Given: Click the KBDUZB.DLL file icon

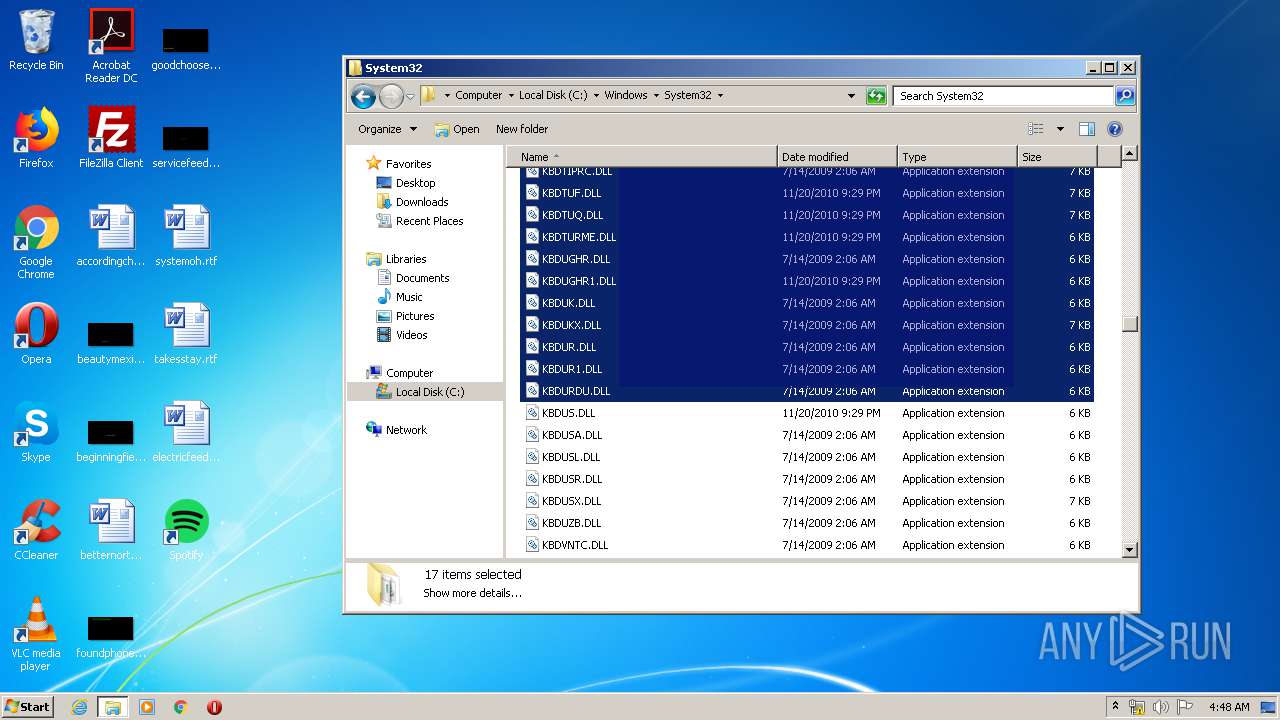Looking at the screenshot, I should click(533, 523).
